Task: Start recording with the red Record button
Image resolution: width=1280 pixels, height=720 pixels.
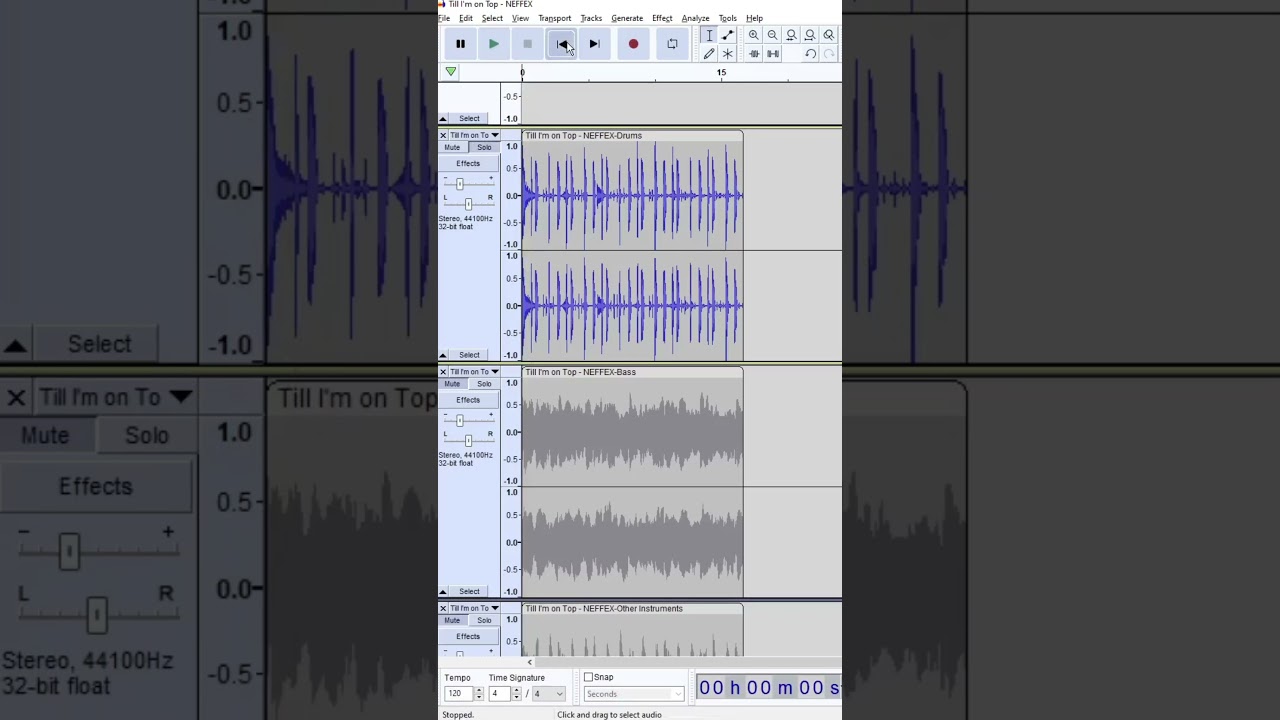Action: [x=633, y=44]
